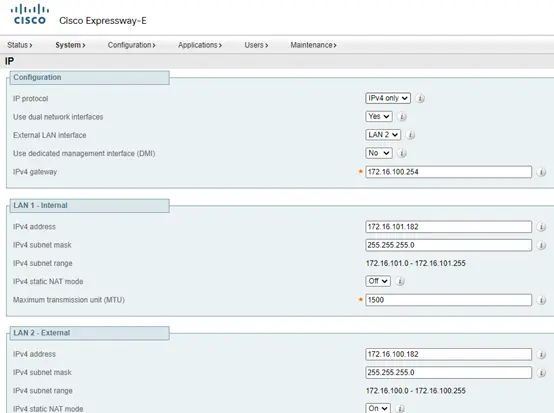Click the Cisco logo

pyautogui.click(x=30, y=14)
